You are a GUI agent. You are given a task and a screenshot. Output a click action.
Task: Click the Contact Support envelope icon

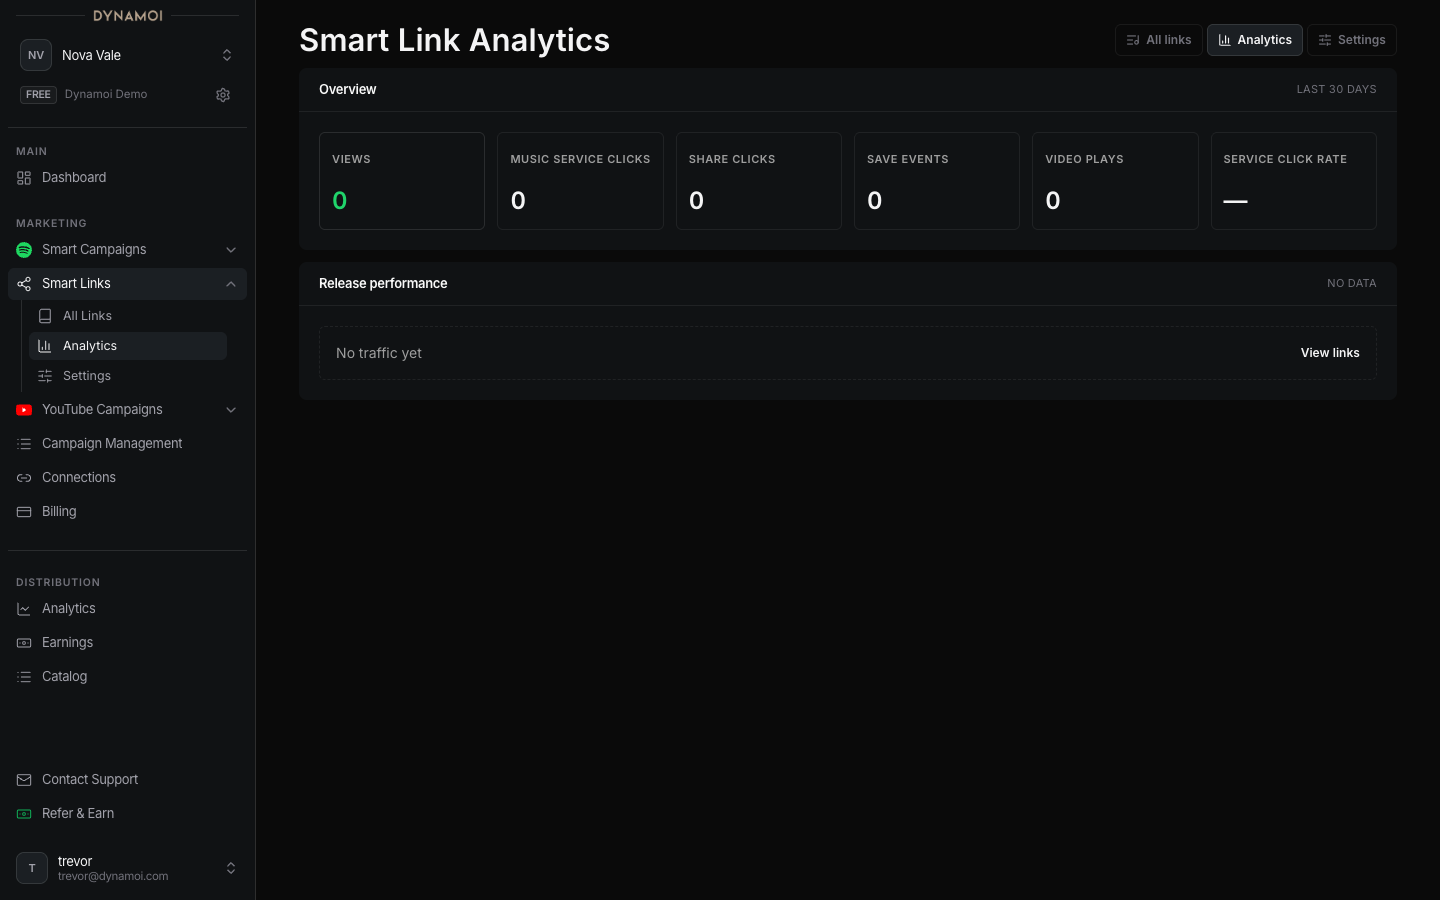point(24,780)
